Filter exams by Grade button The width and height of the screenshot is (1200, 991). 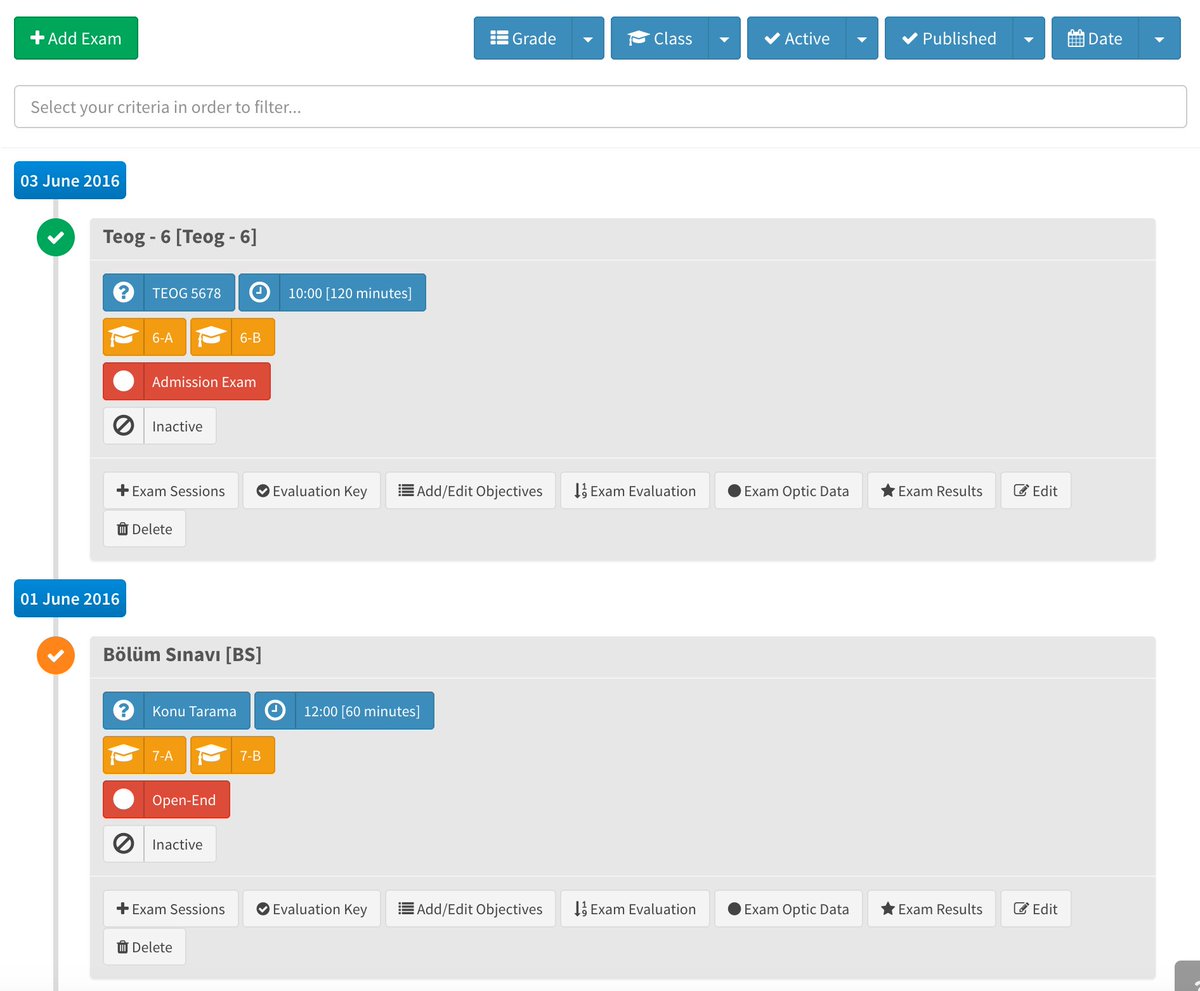pyautogui.click(x=523, y=38)
